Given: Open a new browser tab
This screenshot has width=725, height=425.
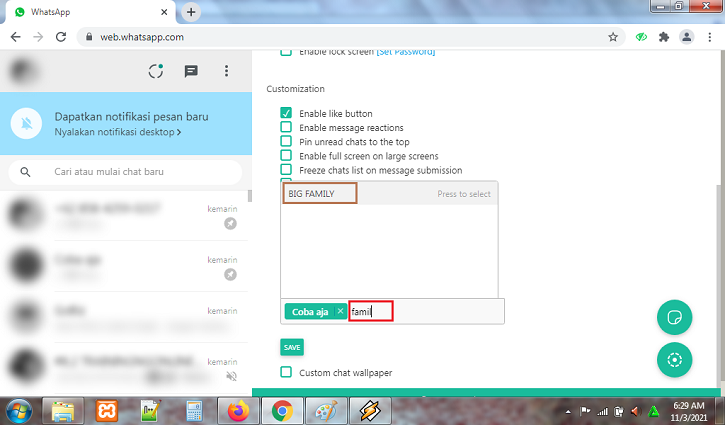Looking at the screenshot, I should coord(191,12).
